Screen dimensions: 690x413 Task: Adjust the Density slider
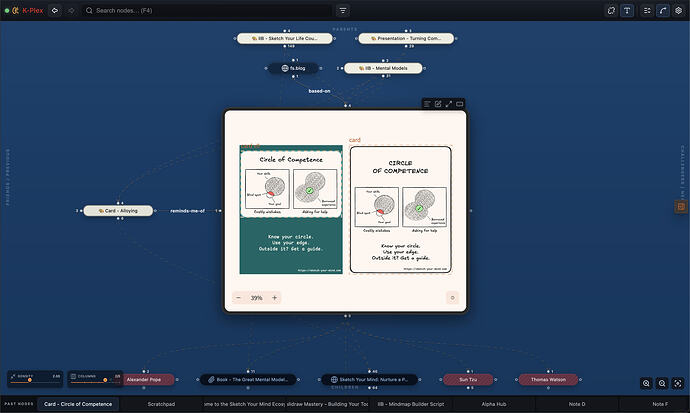click(35, 380)
